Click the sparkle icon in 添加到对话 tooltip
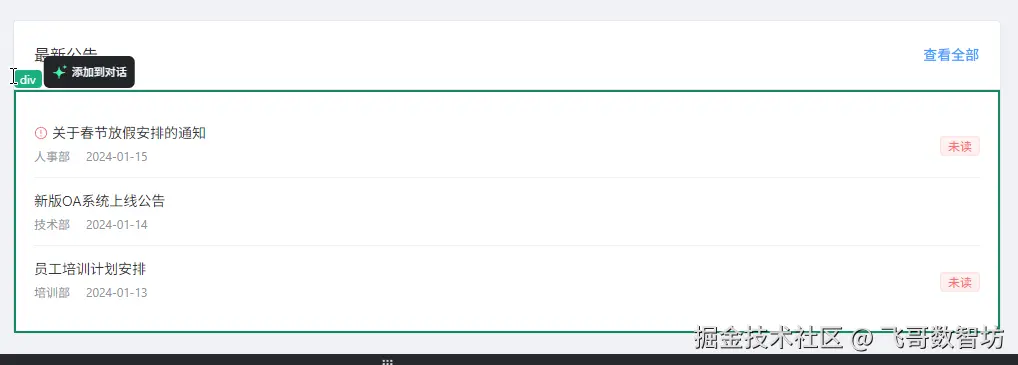Image resolution: width=1018 pixels, height=365 pixels. [60, 72]
